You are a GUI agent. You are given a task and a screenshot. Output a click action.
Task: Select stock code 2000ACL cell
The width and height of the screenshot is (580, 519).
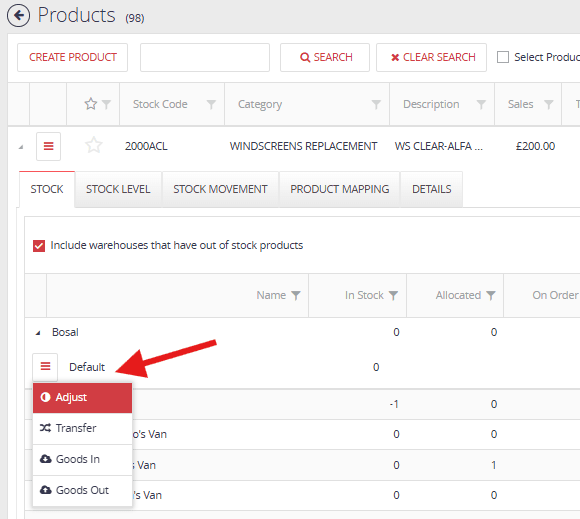tap(146, 146)
